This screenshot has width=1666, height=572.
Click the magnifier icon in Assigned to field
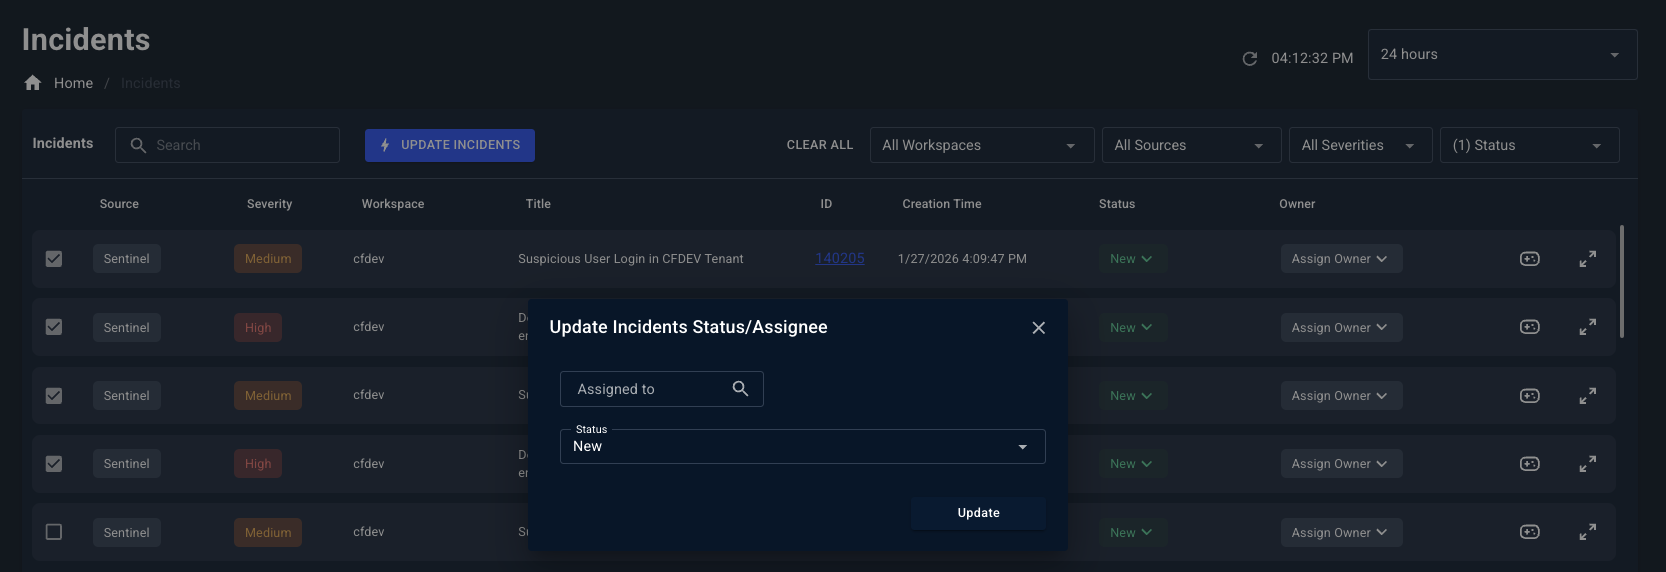pos(740,389)
